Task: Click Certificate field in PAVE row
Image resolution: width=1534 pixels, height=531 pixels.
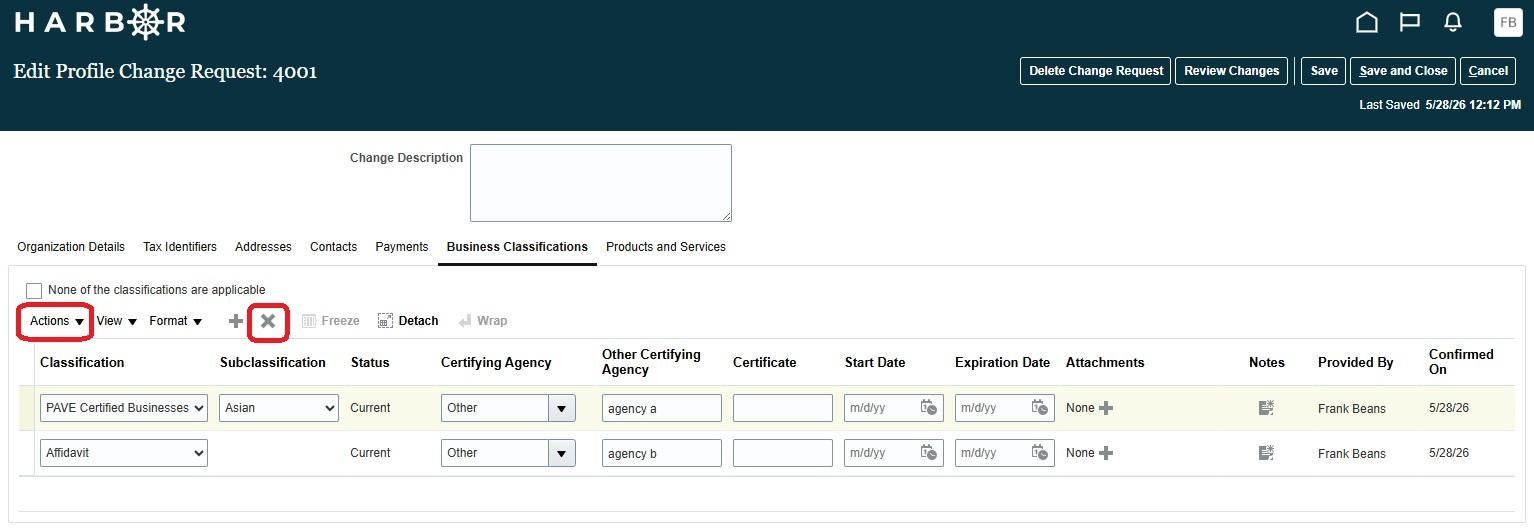Action: (x=782, y=408)
